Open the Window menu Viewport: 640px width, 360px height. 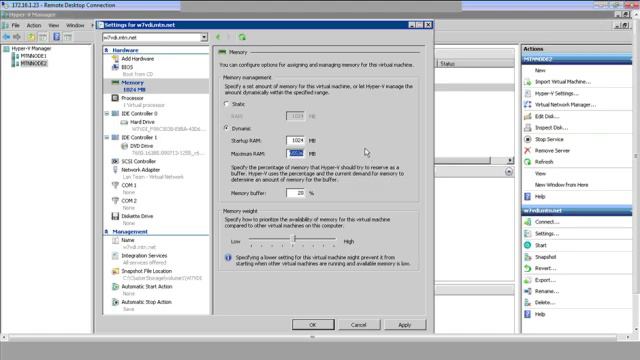point(75,25)
